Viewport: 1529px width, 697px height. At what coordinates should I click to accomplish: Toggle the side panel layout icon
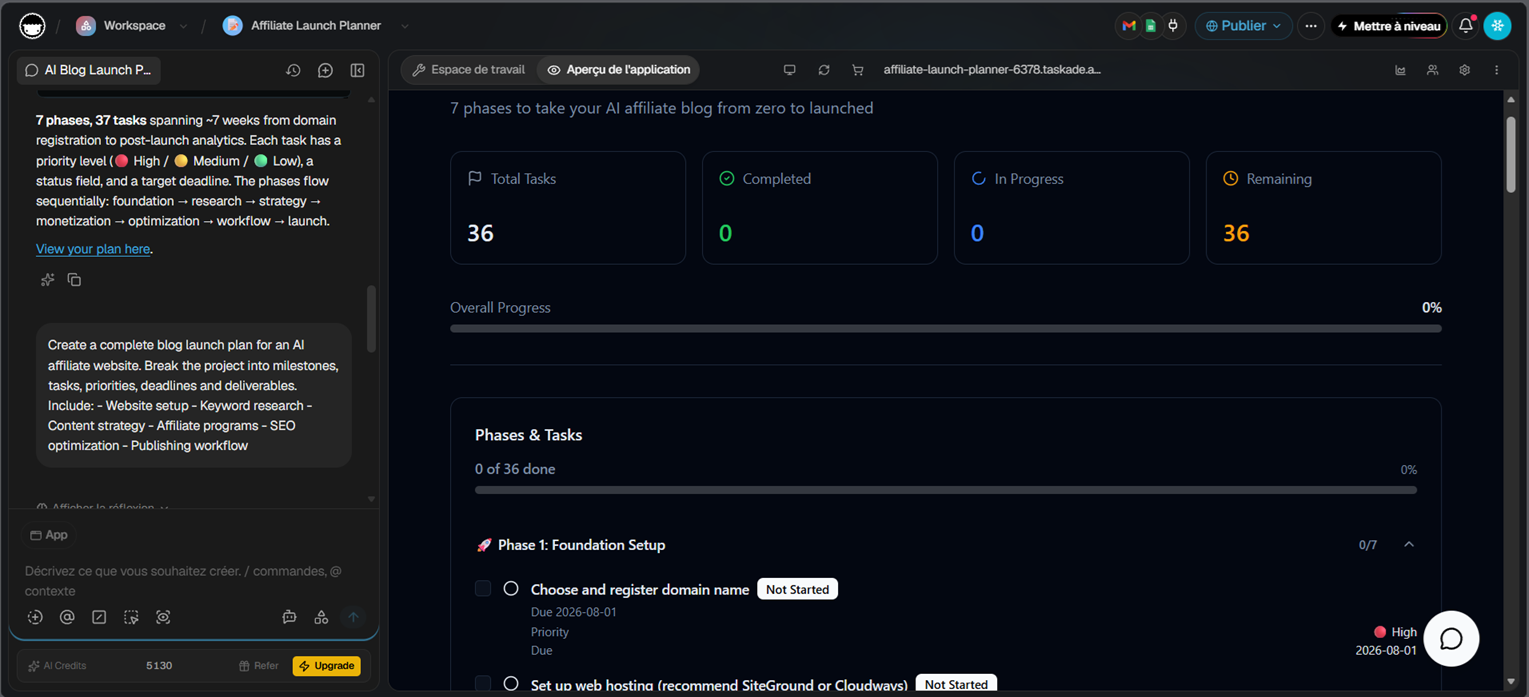point(357,70)
